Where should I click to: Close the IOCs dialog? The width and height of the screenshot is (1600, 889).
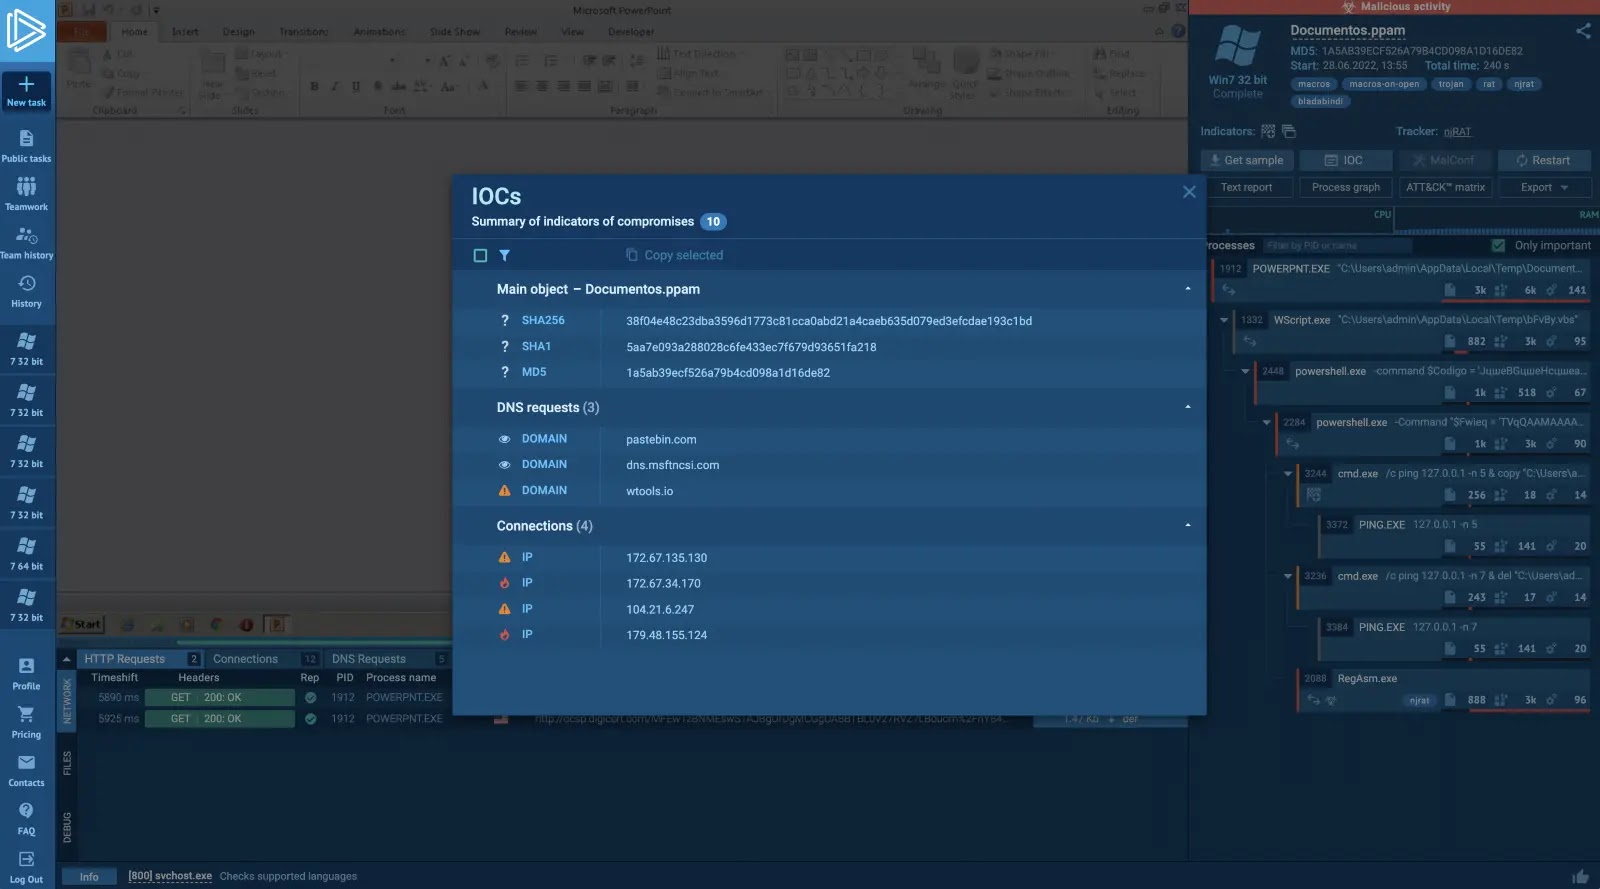(x=1189, y=192)
